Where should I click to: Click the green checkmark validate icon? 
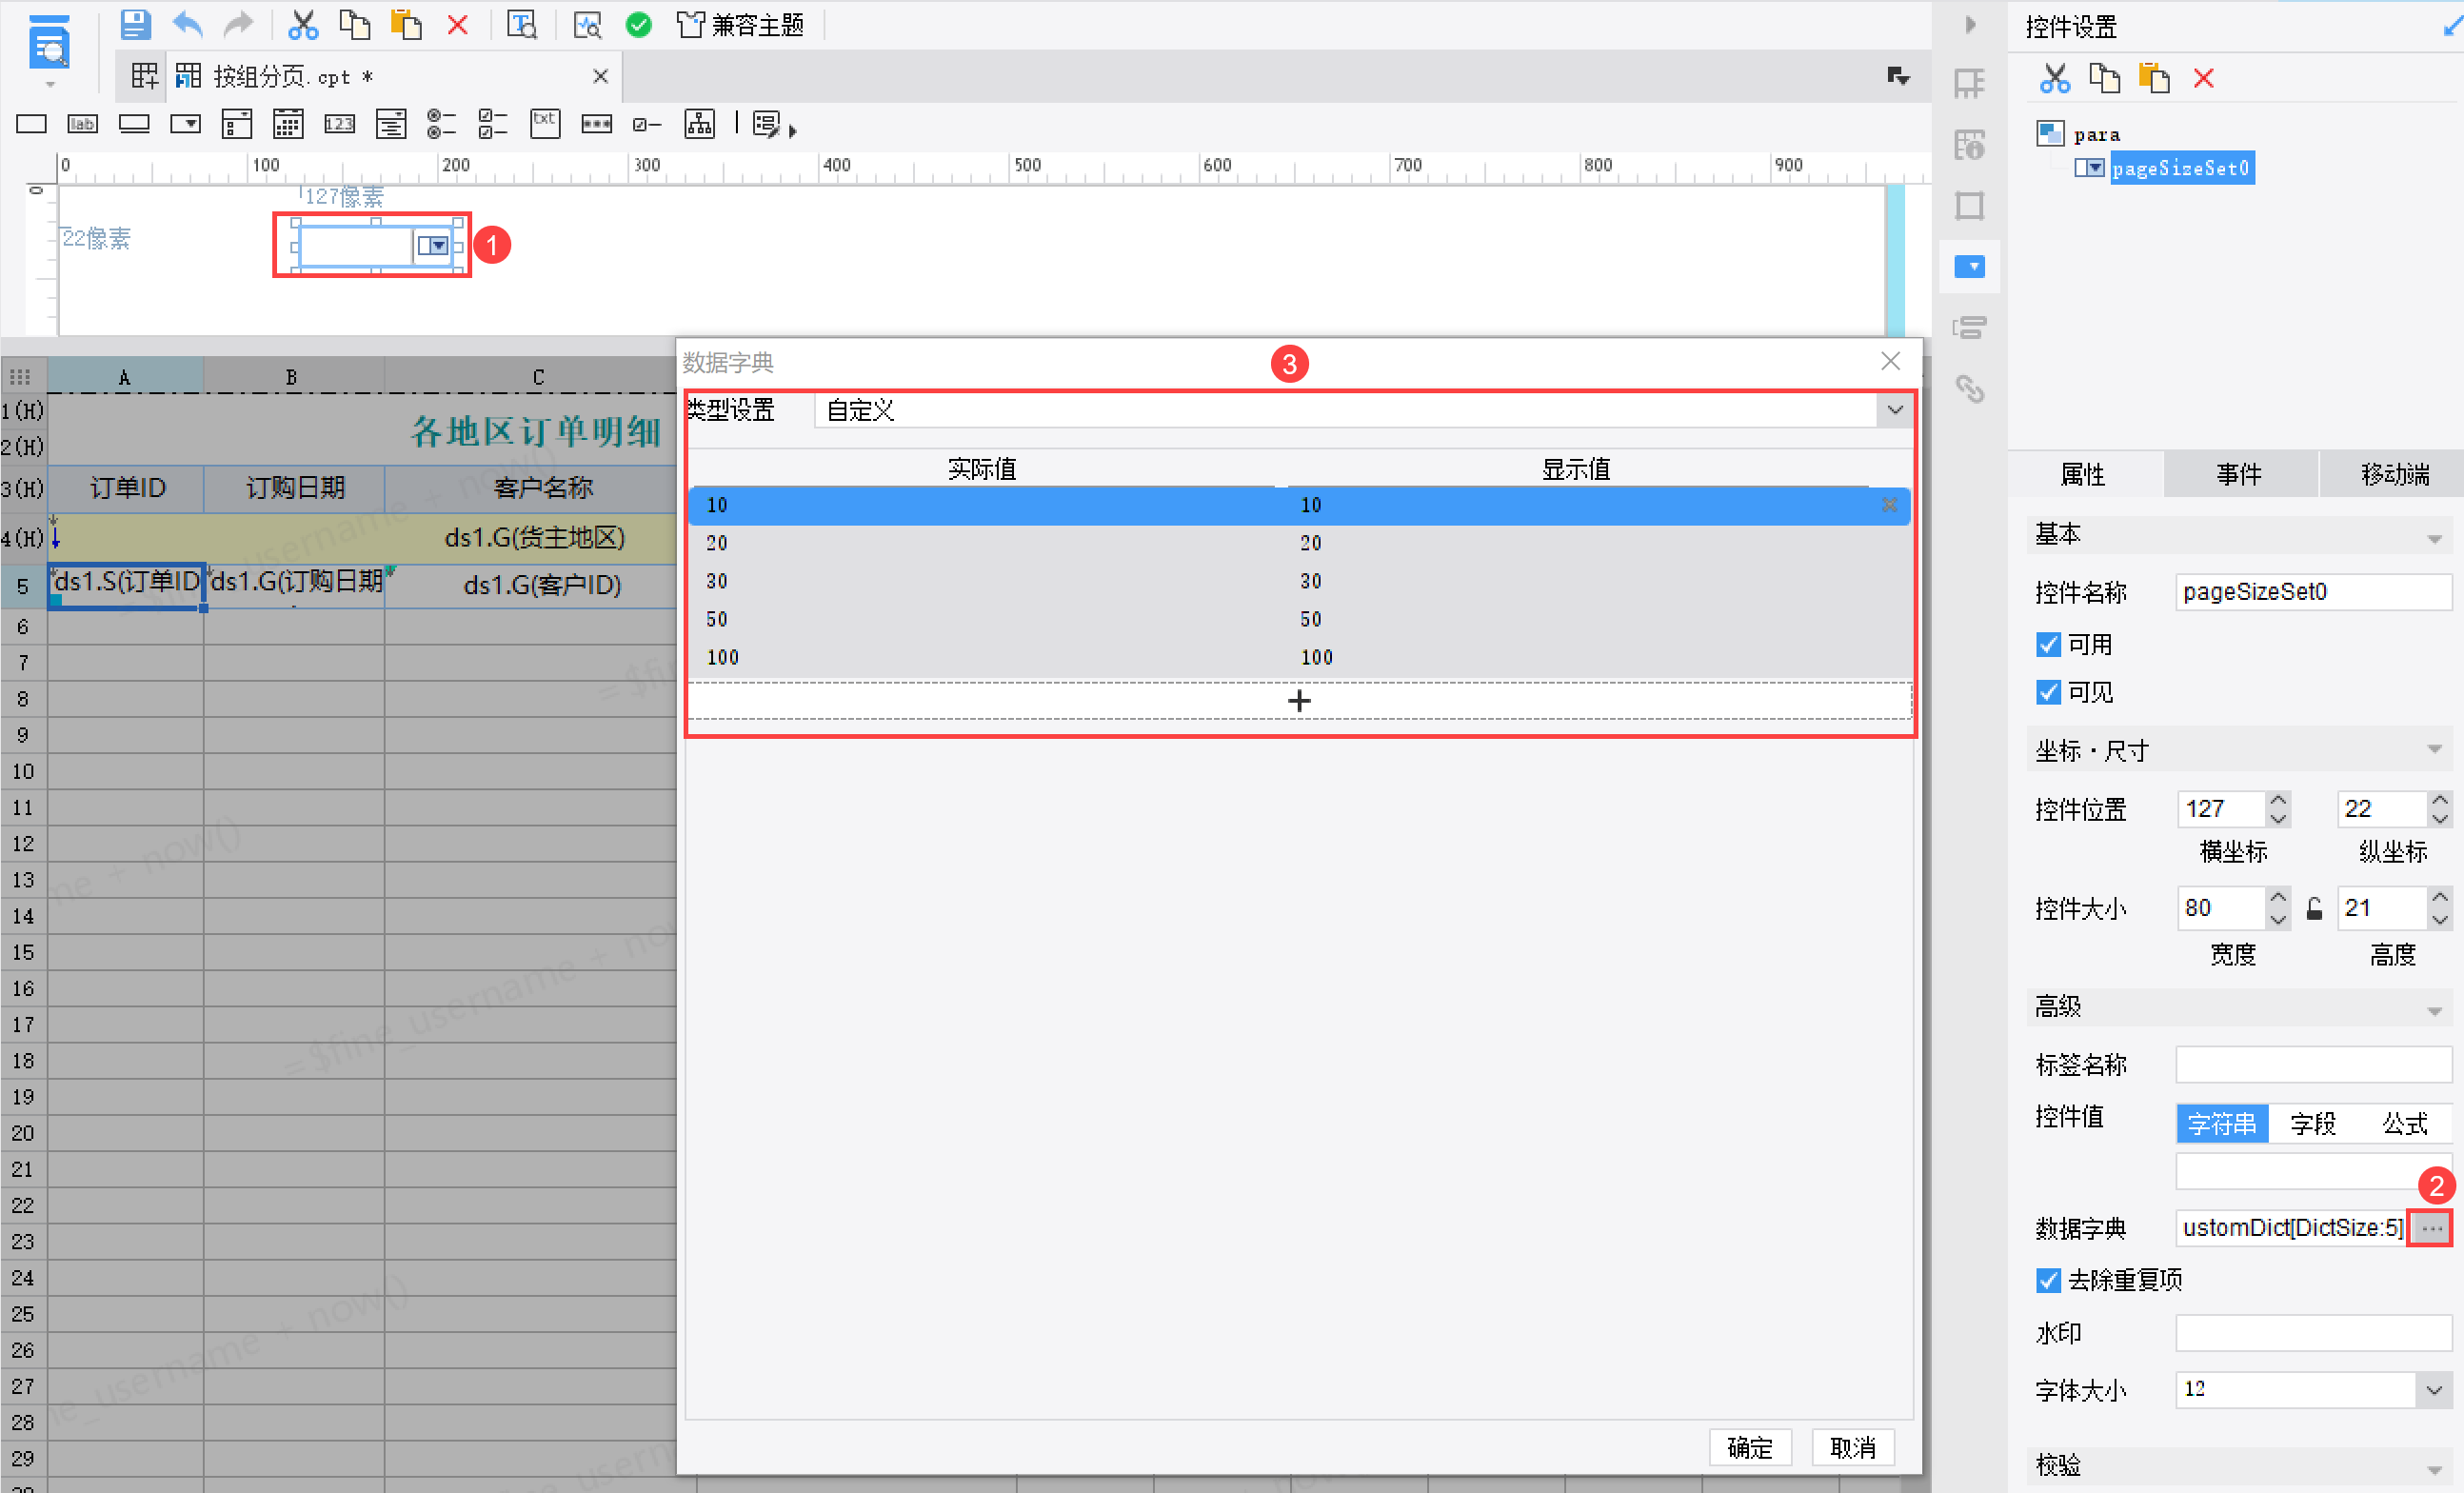click(638, 24)
